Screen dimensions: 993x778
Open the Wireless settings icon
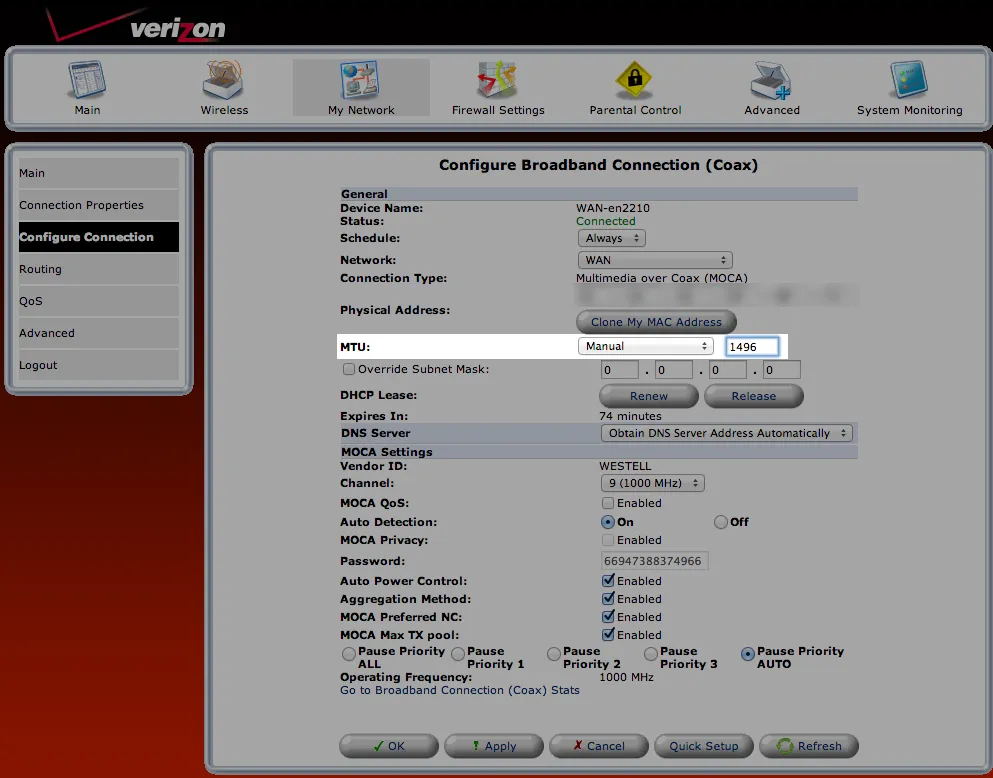pos(223,80)
